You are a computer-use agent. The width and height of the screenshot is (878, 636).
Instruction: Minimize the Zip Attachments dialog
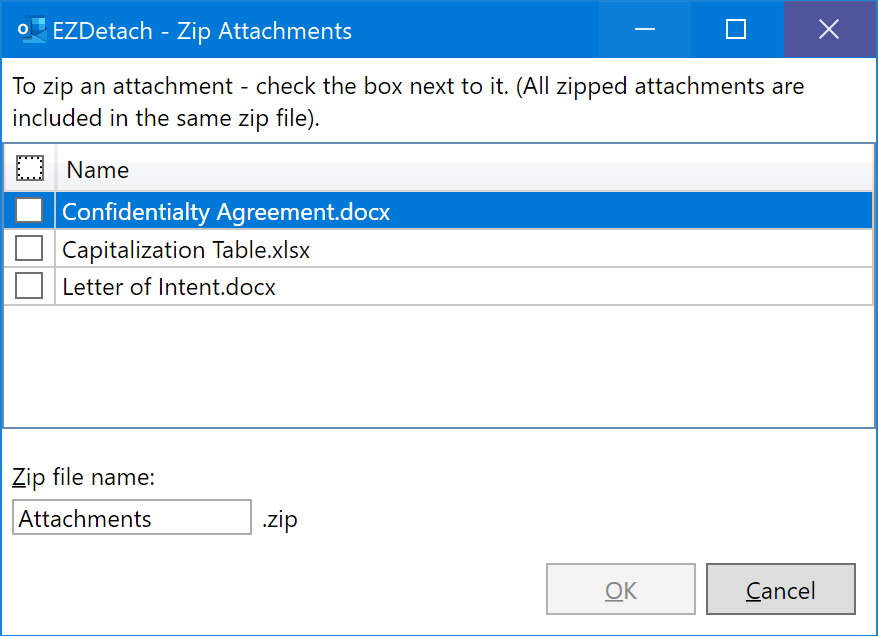pyautogui.click(x=645, y=29)
